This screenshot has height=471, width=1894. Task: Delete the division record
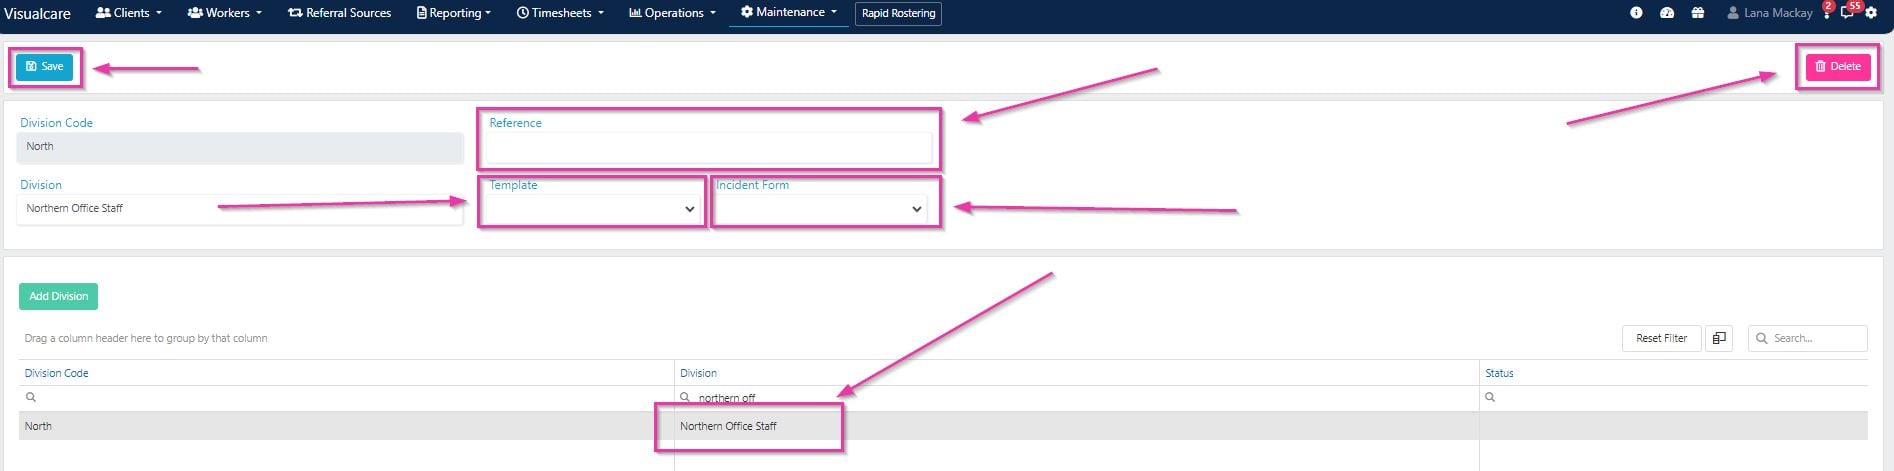pyautogui.click(x=1838, y=66)
